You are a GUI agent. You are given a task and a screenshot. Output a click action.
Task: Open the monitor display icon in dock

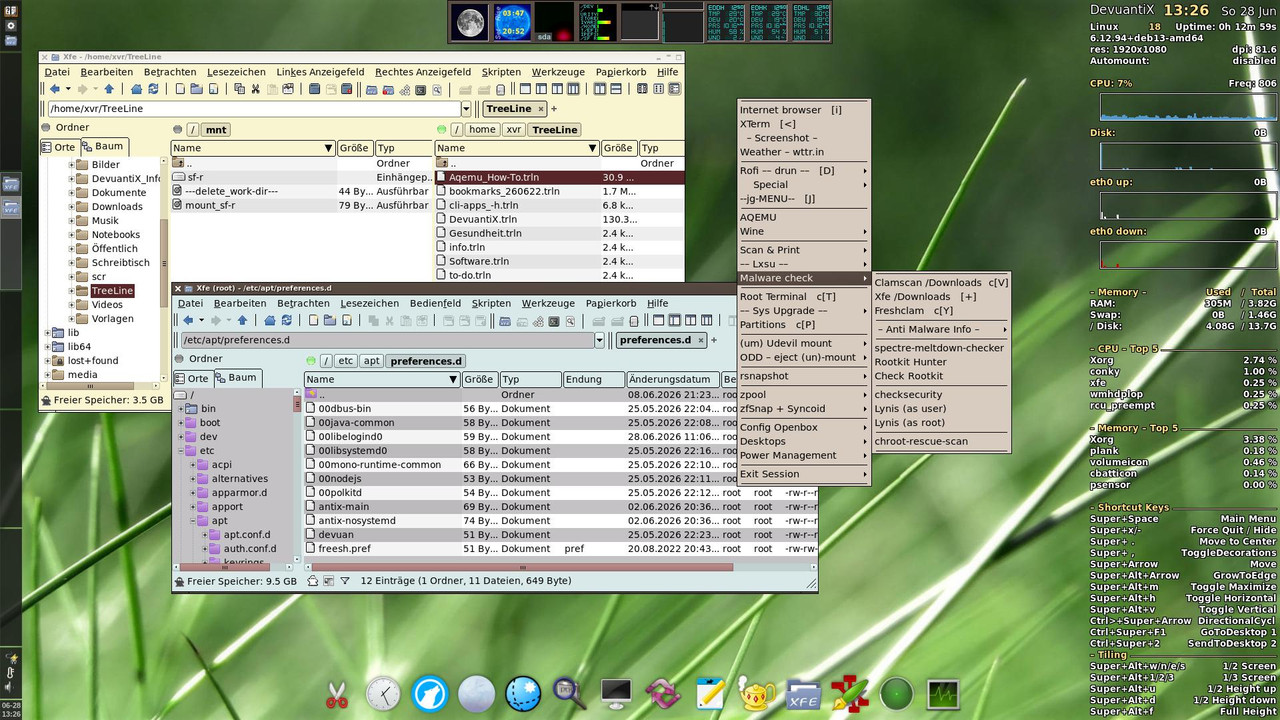[x=616, y=692]
